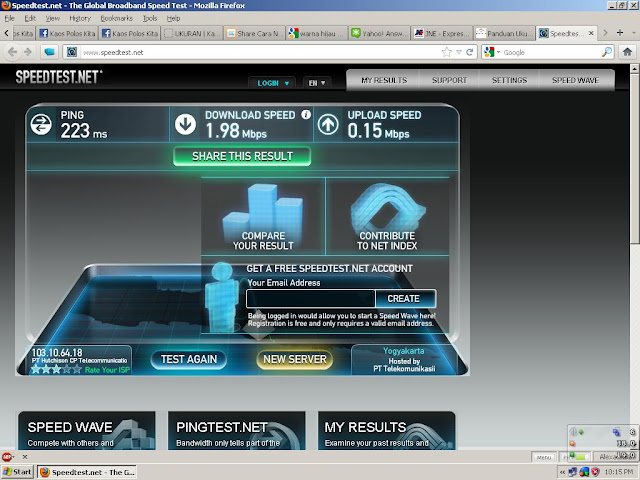This screenshot has height=480, width=640.
Task: Click the Your Email Address field
Action: click(x=311, y=298)
